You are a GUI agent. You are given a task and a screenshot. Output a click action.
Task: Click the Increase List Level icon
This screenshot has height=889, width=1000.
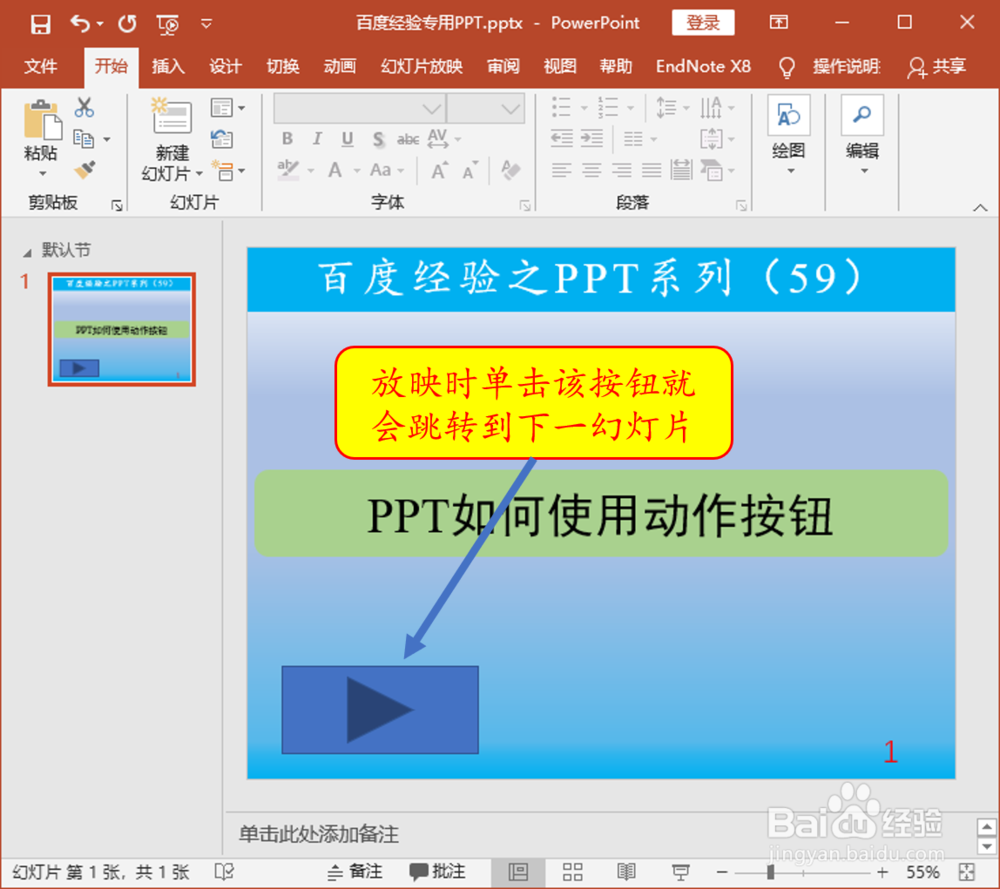click(592, 138)
